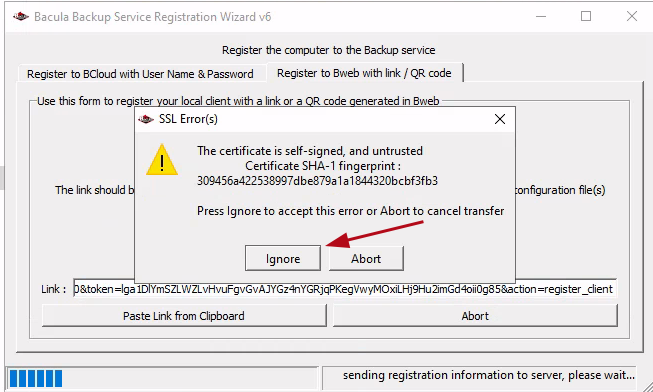
Task: Close the Bacula Registration Wizard window
Action: pos(632,16)
